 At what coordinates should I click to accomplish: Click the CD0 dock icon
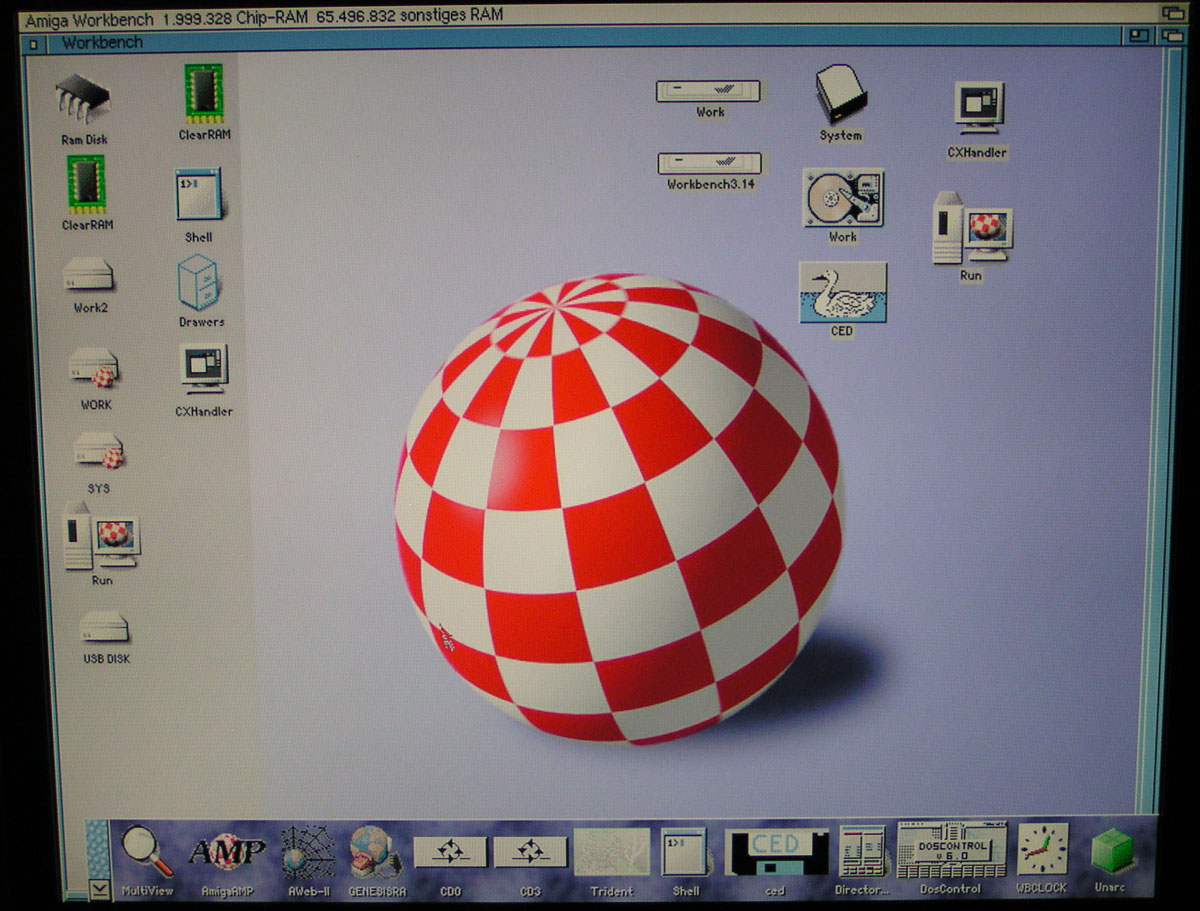point(450,853)
